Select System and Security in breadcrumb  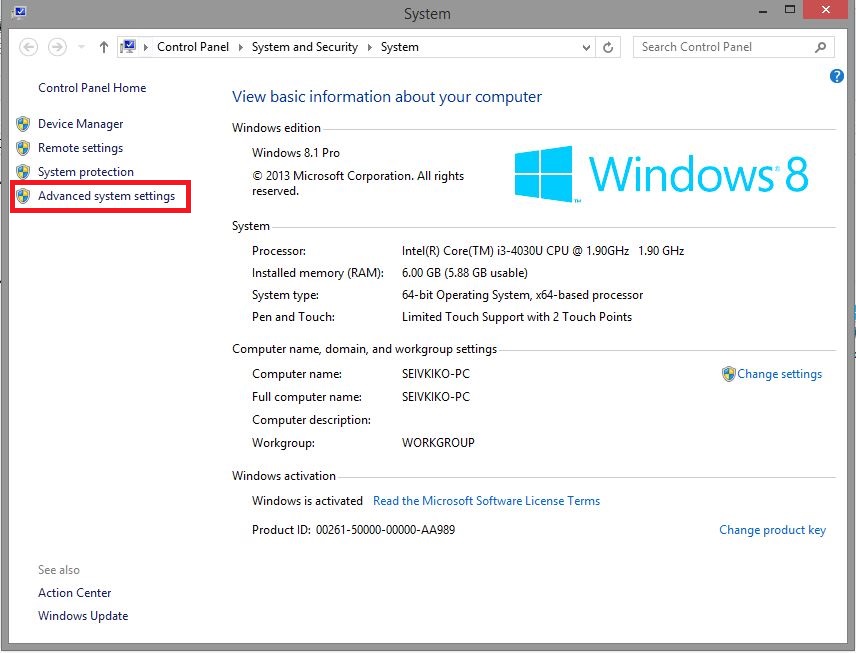tap(304, 47)
